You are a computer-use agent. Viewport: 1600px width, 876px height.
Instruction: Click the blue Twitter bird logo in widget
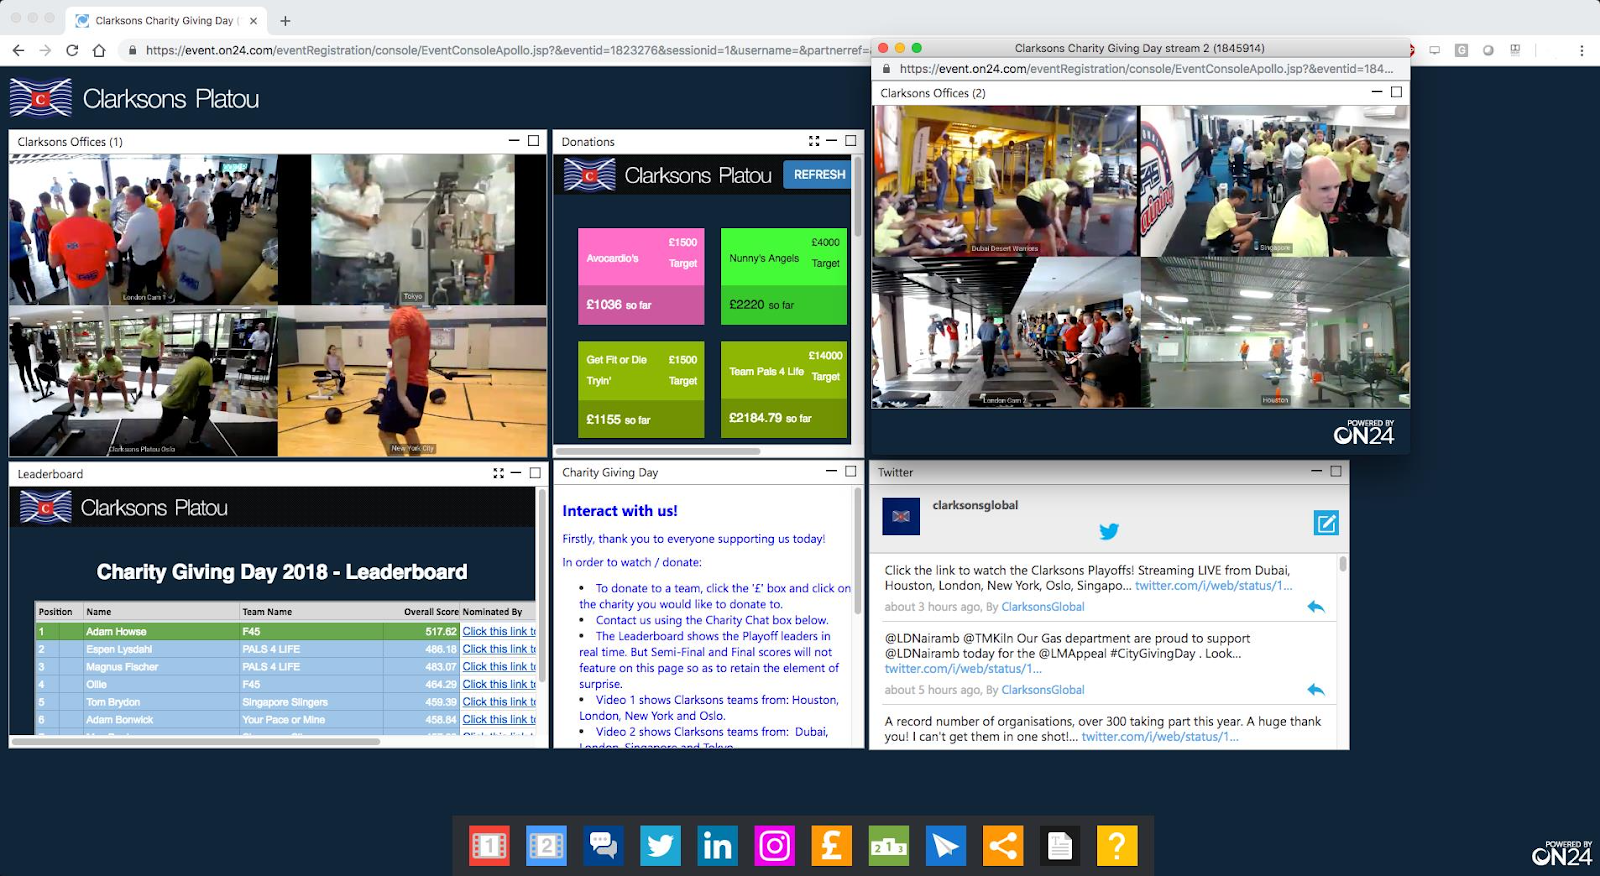(1109, 531)
